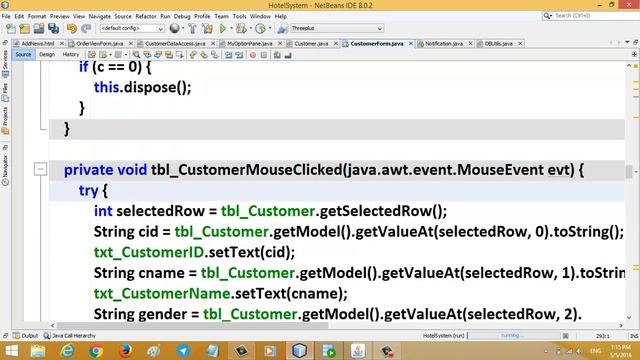Viewport: 640px width, 360px height.
Task: Click the Find Next Occurrence icon
Action: (x=158, y=55)
